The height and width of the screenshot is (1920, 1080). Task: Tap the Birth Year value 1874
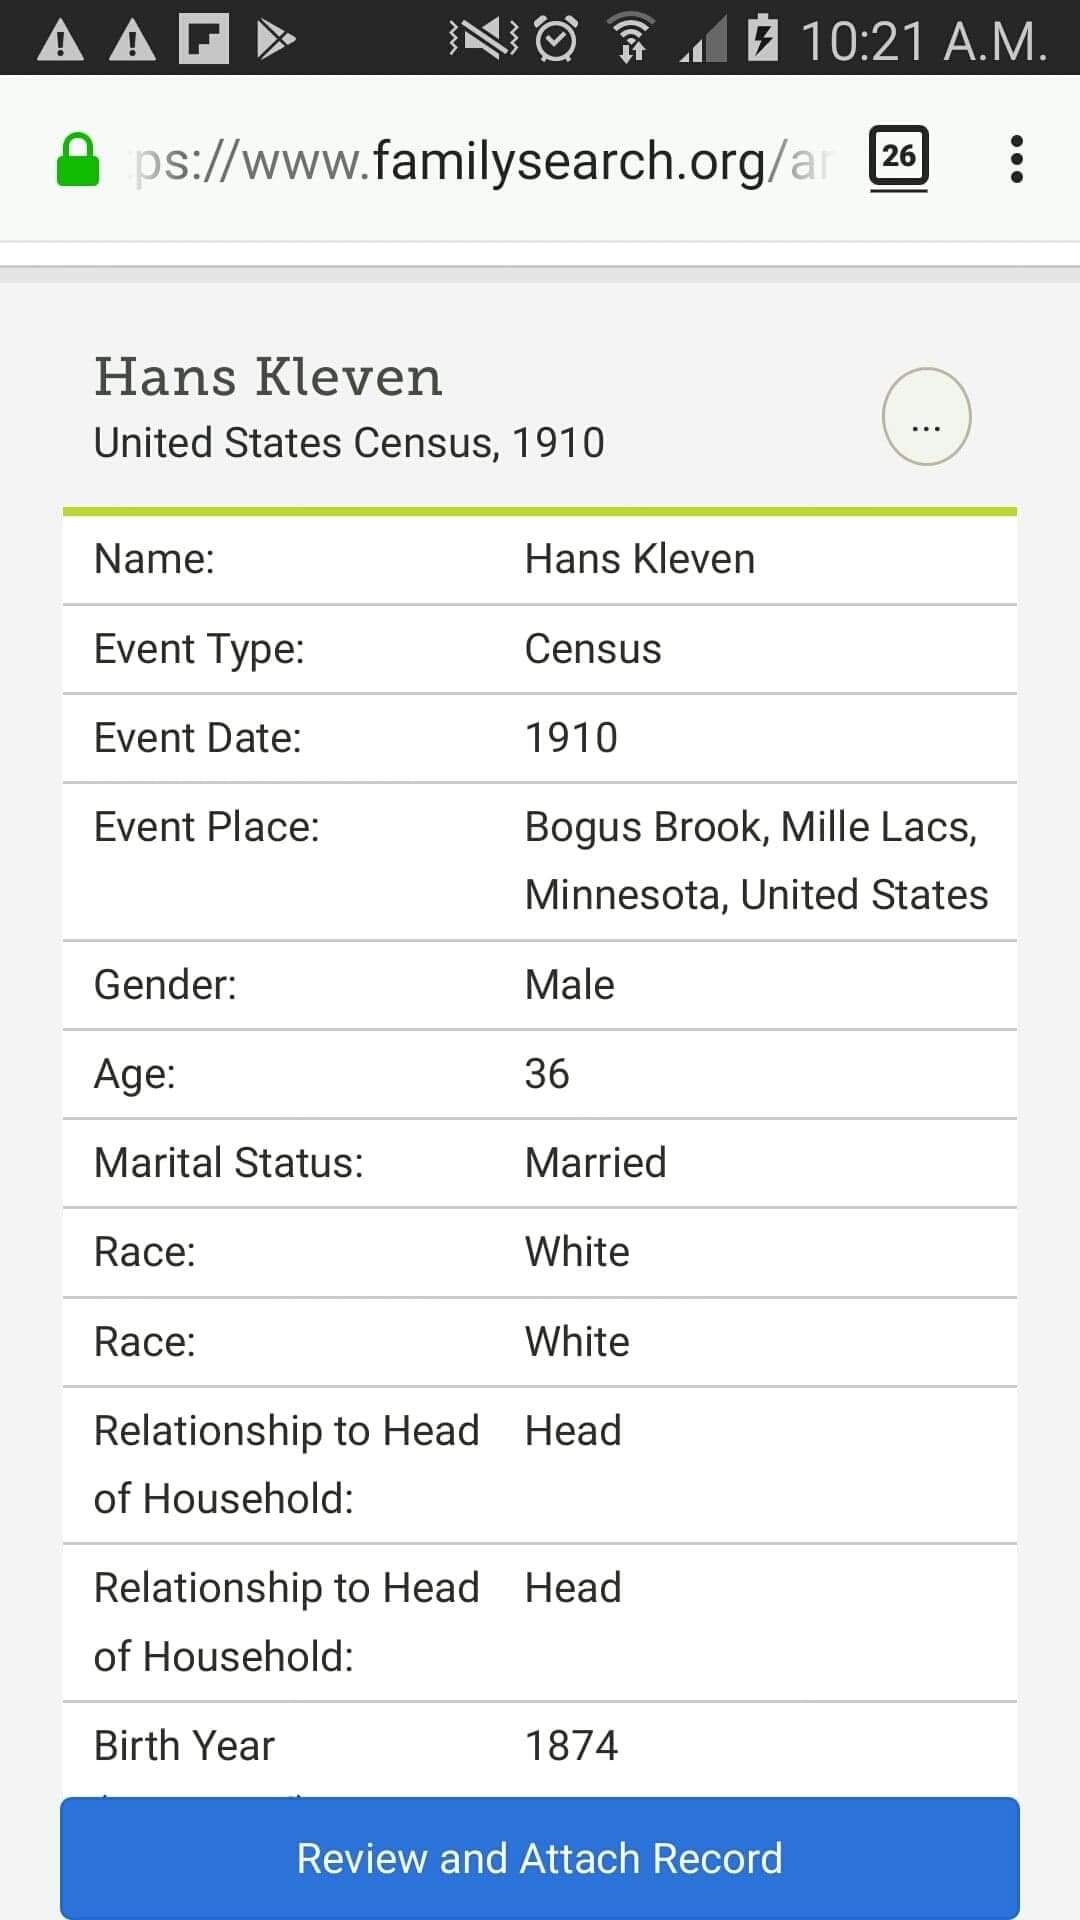571,1746
